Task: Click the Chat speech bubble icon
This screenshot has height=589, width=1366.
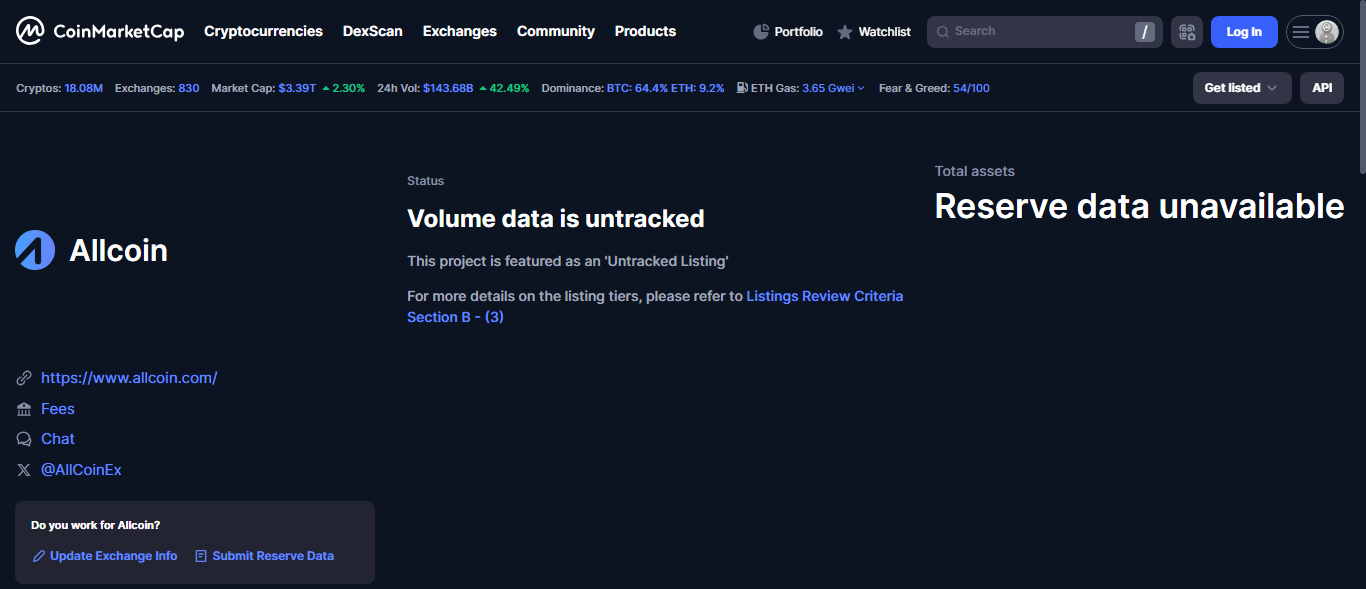Action: tap(24, 439)
